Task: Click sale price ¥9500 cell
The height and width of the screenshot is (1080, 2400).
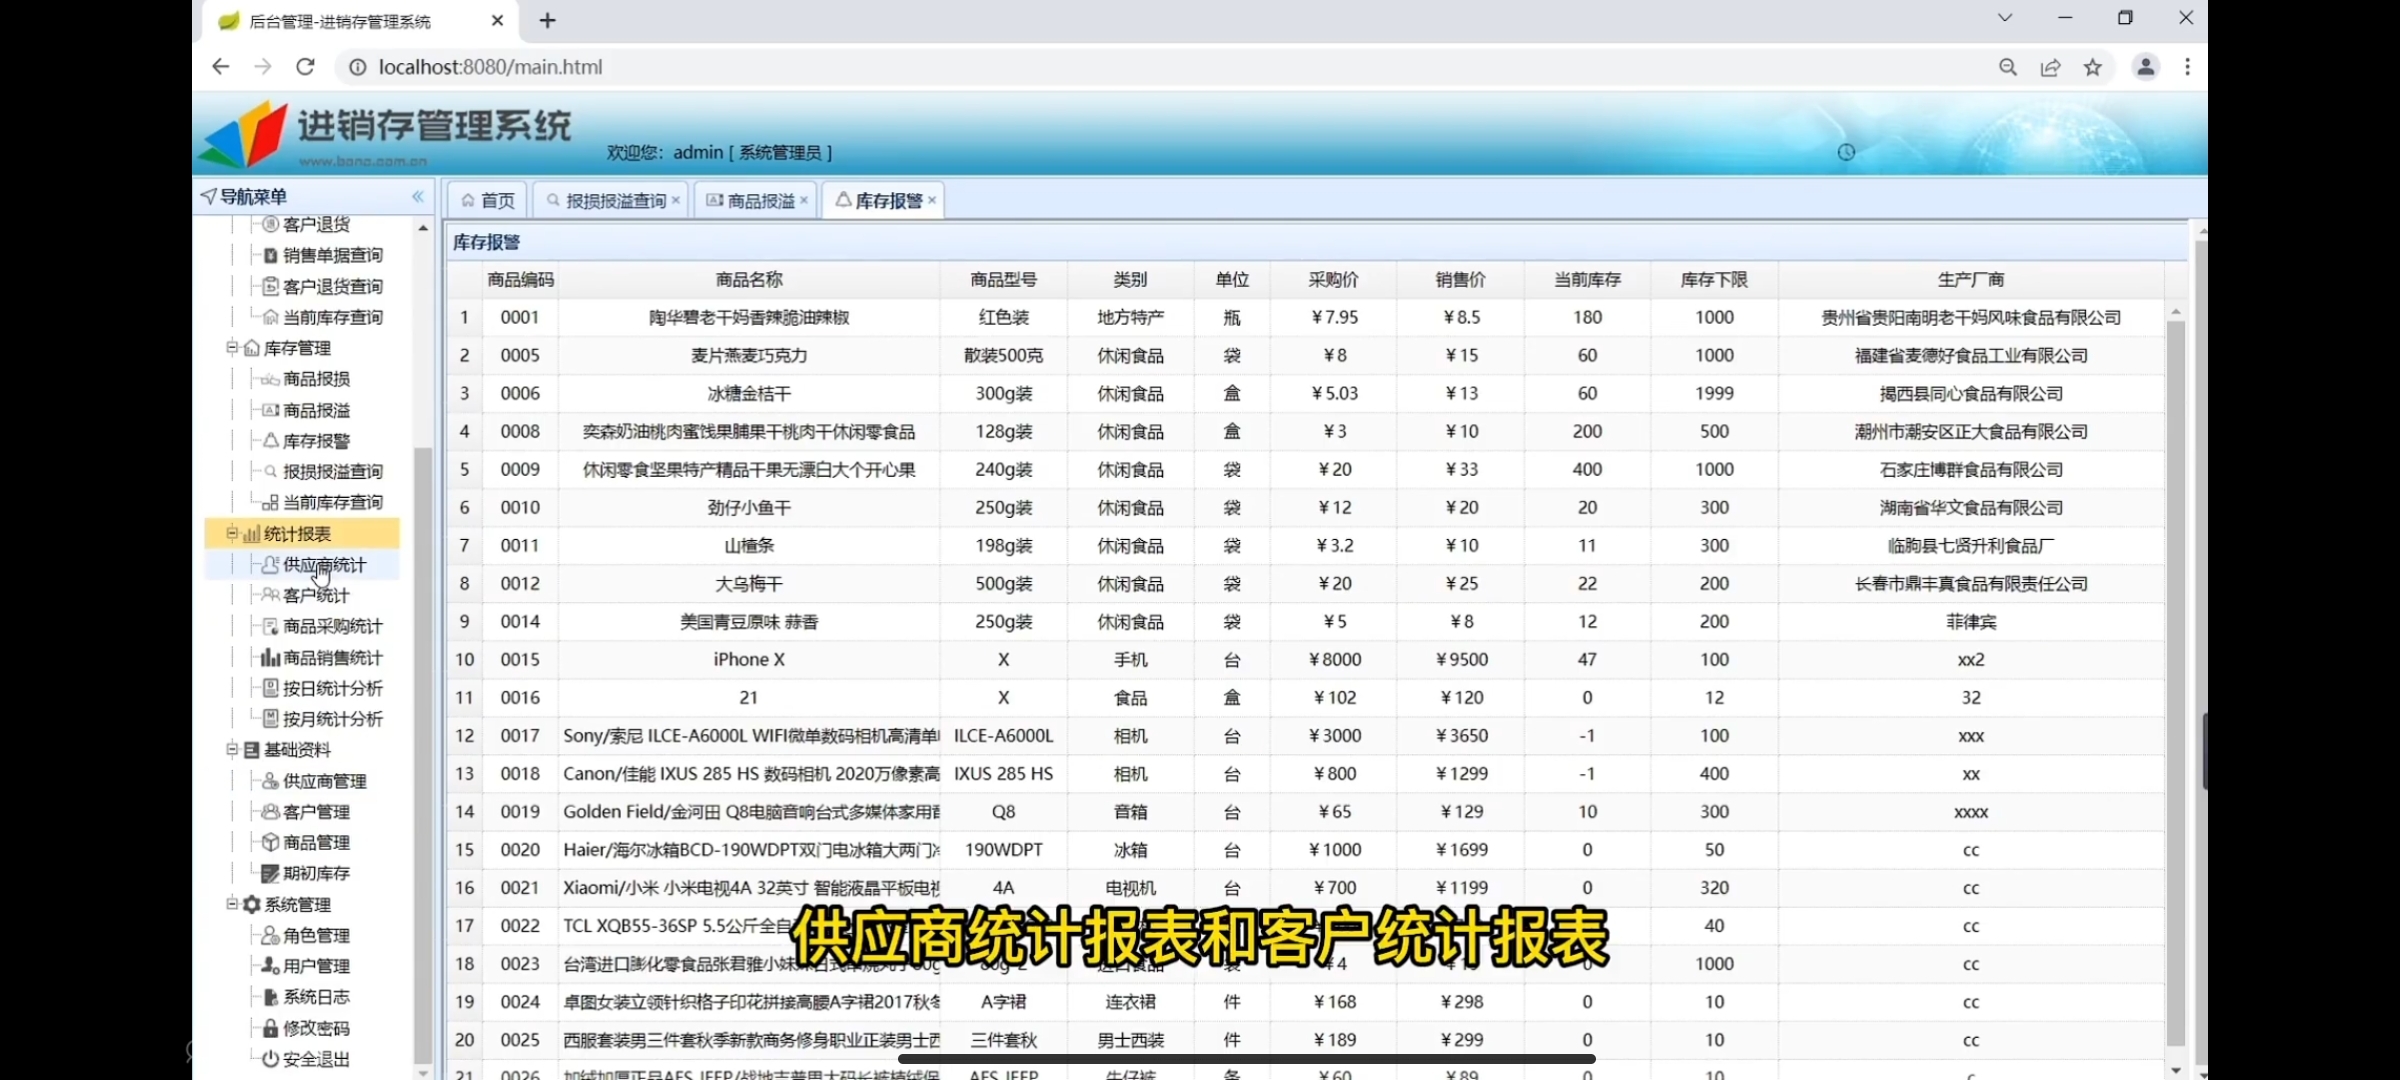Action: point(1460,659)
